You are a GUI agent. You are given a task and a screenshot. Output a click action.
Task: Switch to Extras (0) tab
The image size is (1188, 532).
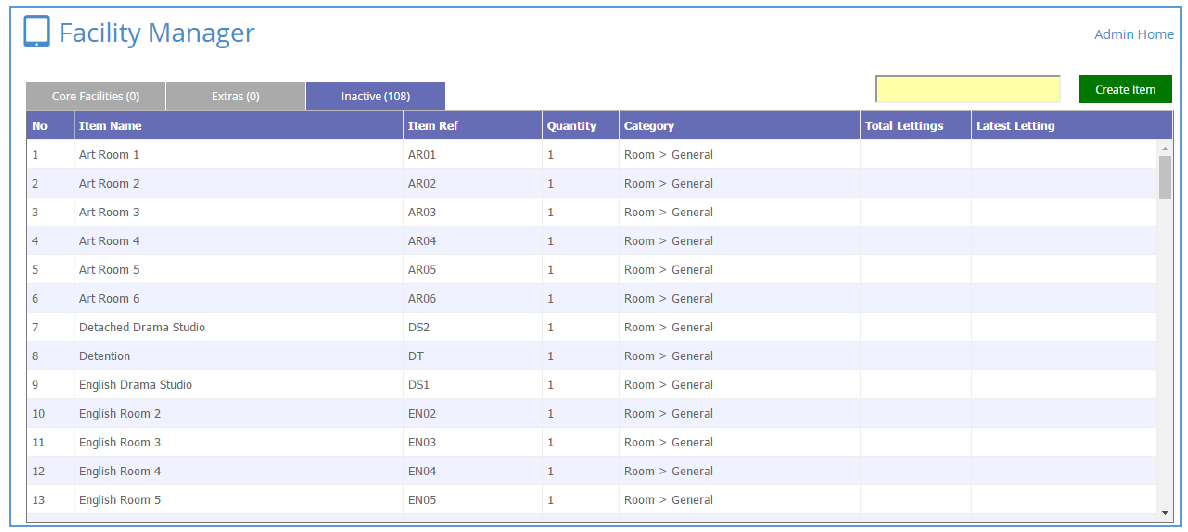click(x=236, y=96)
